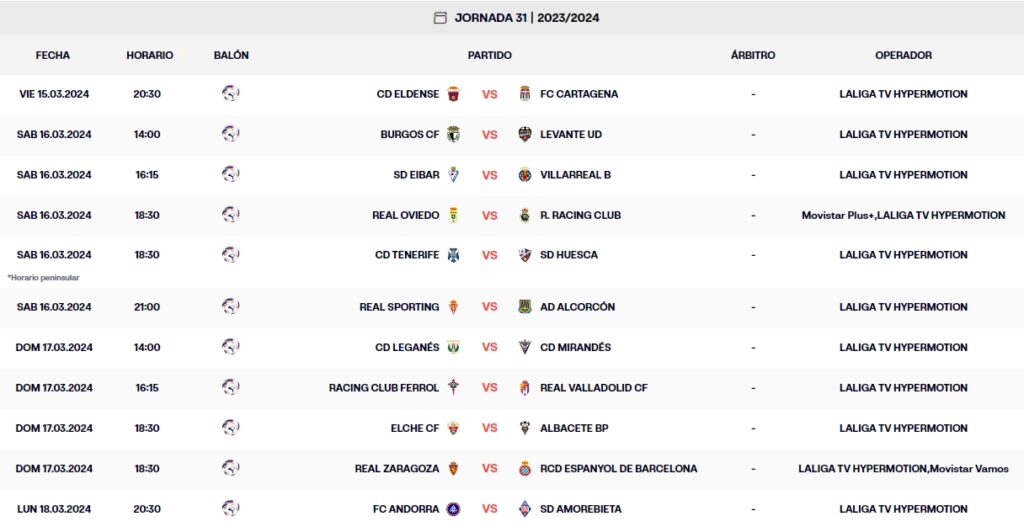This screenshot has height=527, width=1024.
Task: Click FC Andorra club crest
Action: [x=453, y=509]
